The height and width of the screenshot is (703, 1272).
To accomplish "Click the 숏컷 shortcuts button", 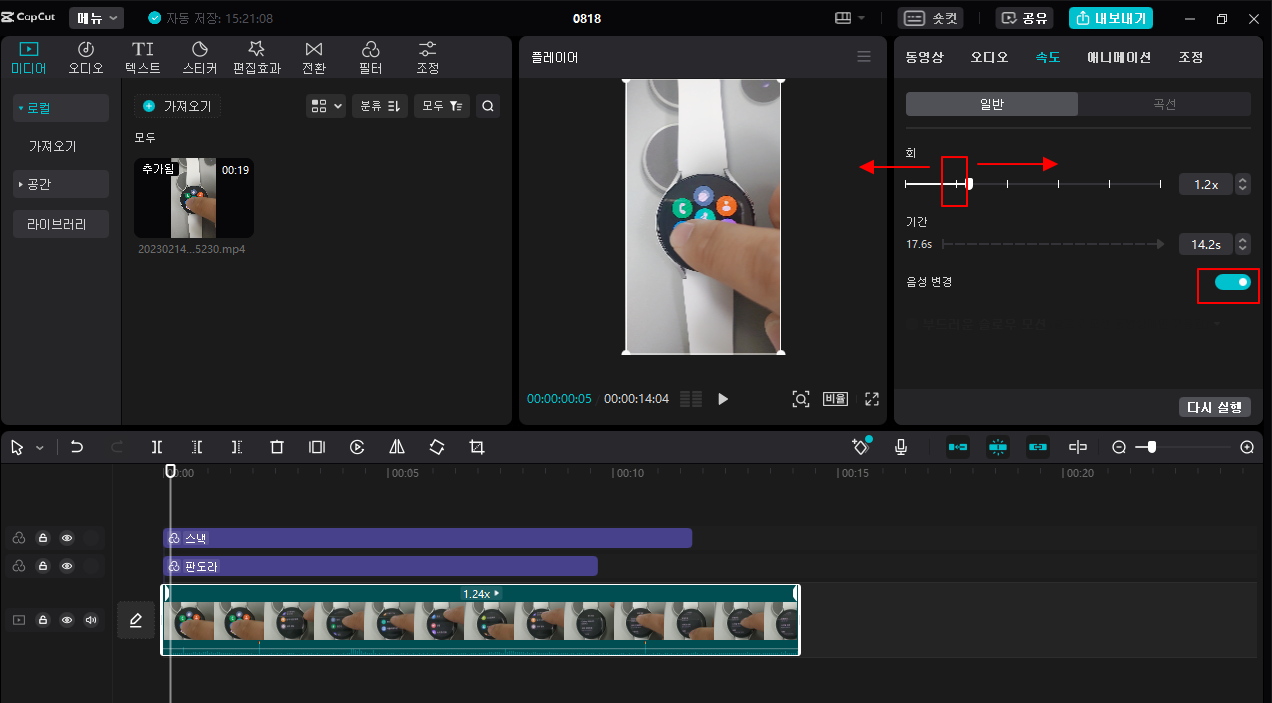I will [x=930, y=18].
